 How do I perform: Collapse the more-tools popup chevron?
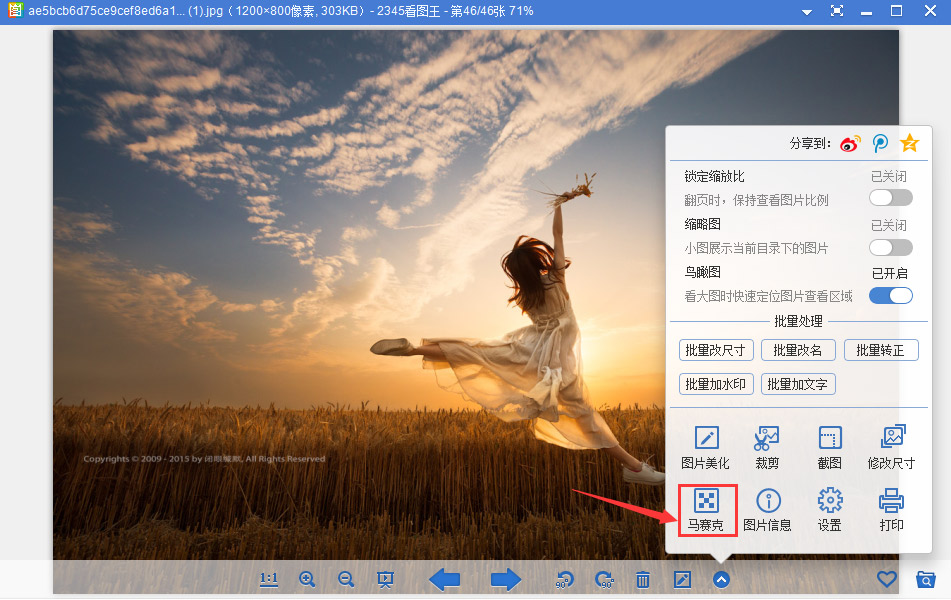click(721, 579)
